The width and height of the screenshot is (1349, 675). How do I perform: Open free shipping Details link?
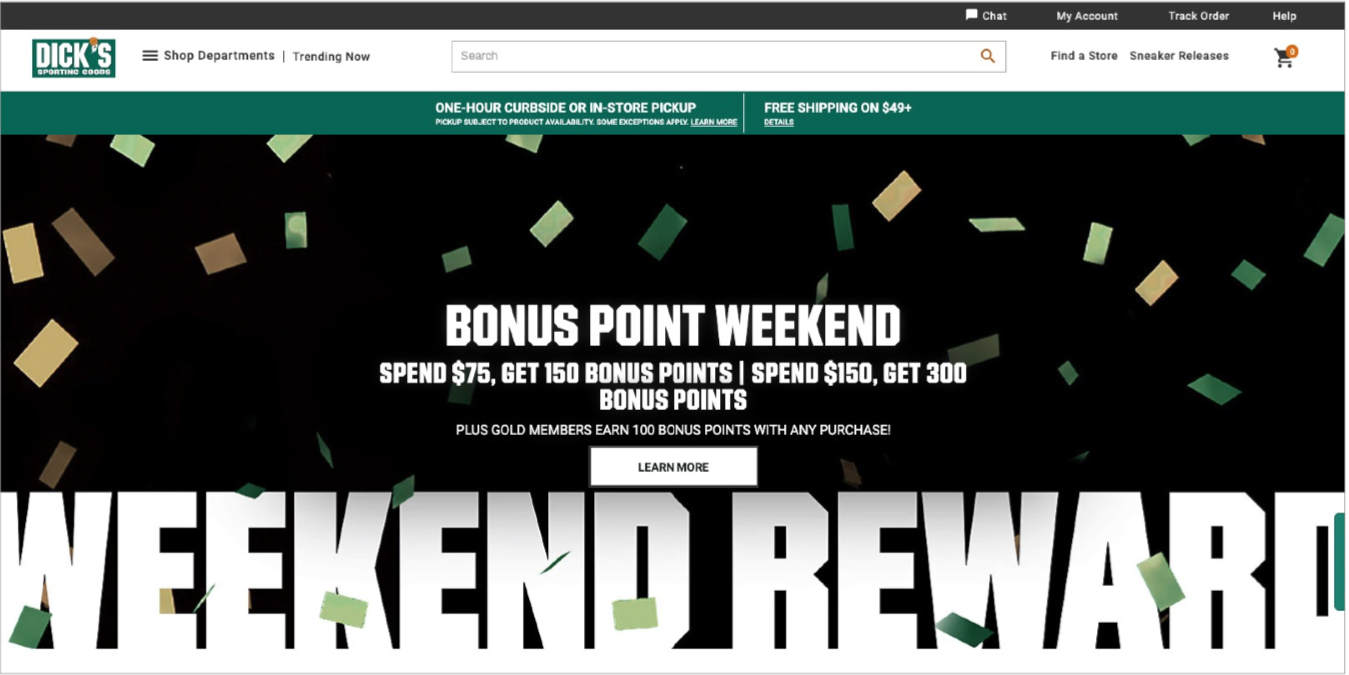pyautogui.click(x=779, y=122)
